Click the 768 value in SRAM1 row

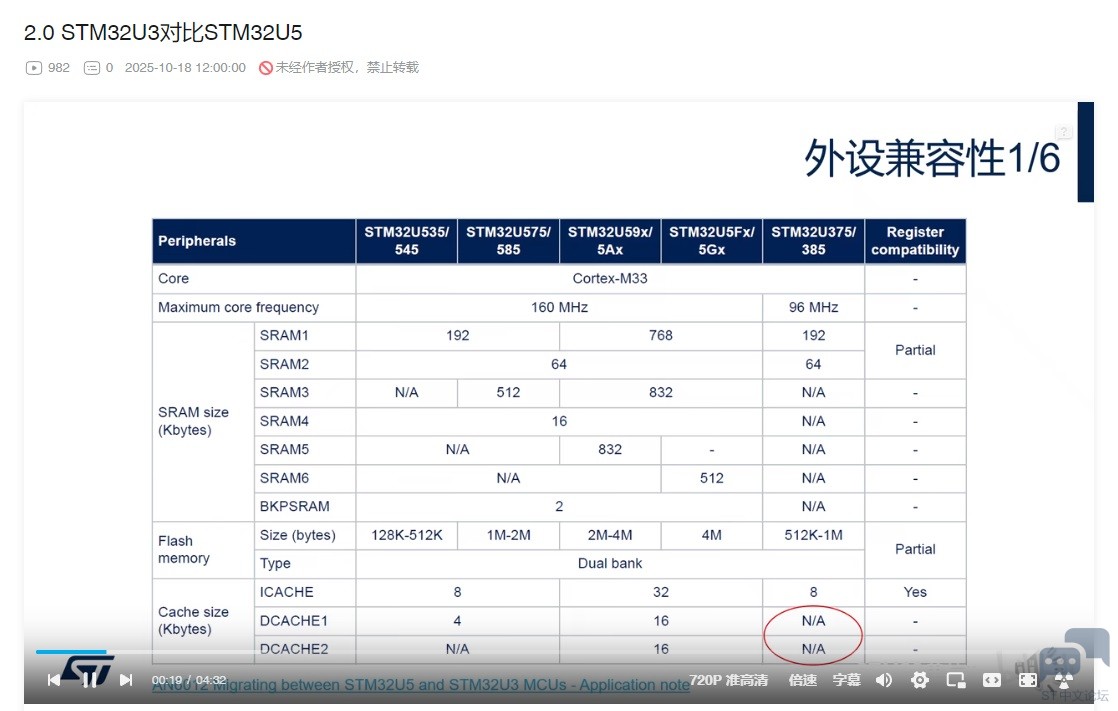click(x=661, y=336)
